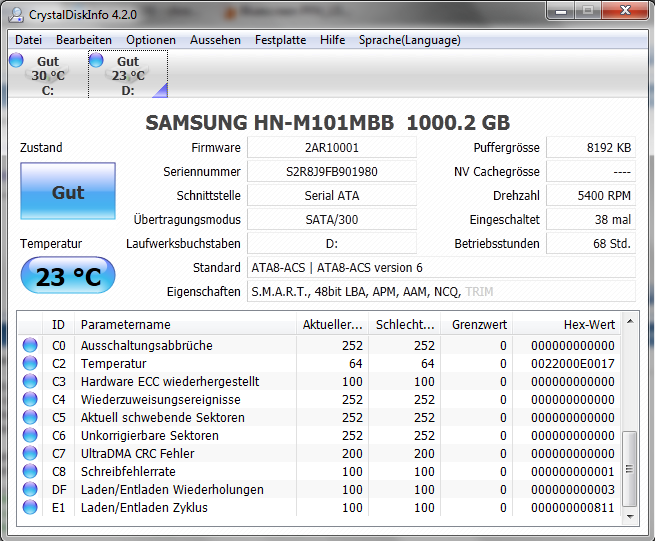
Task: Select the Wiederzuweisungsereignisse row
Action: [319, 399]
